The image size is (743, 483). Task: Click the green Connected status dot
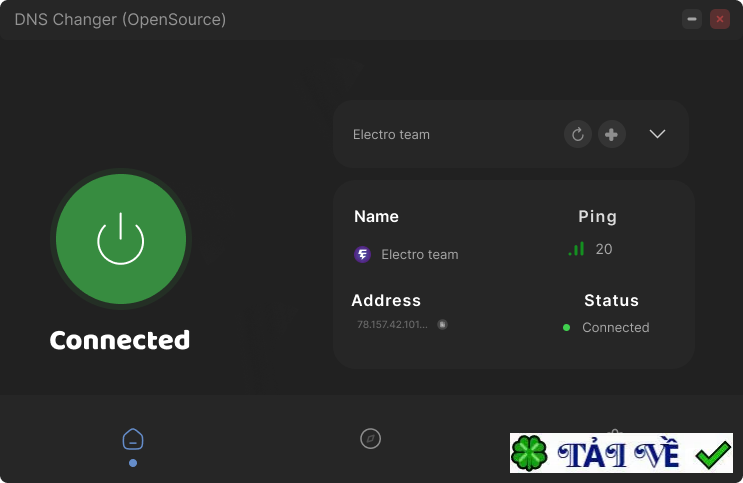(566, 327)
